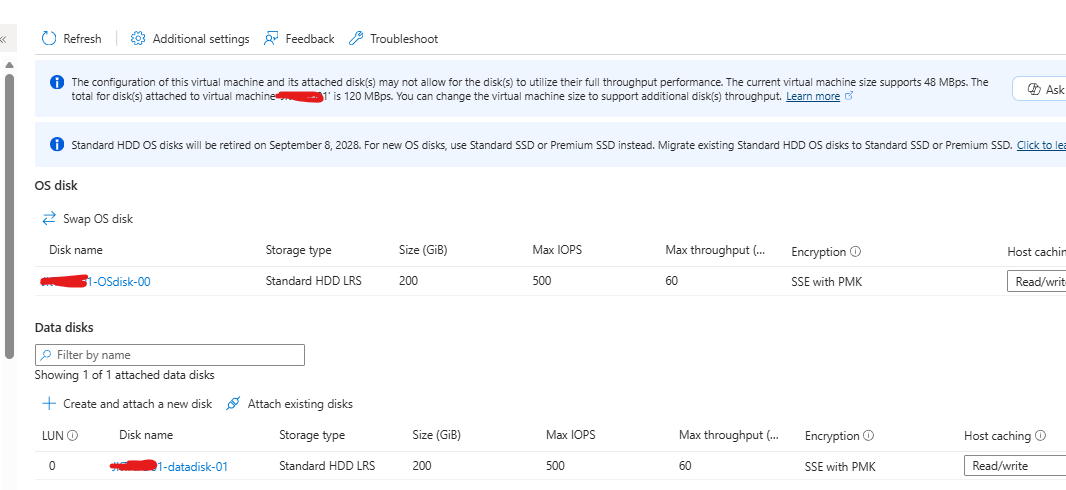This screenshot has height=490, width=1066.
Task: Click the Feedback person icon
Action: click(x=271, y=39)
